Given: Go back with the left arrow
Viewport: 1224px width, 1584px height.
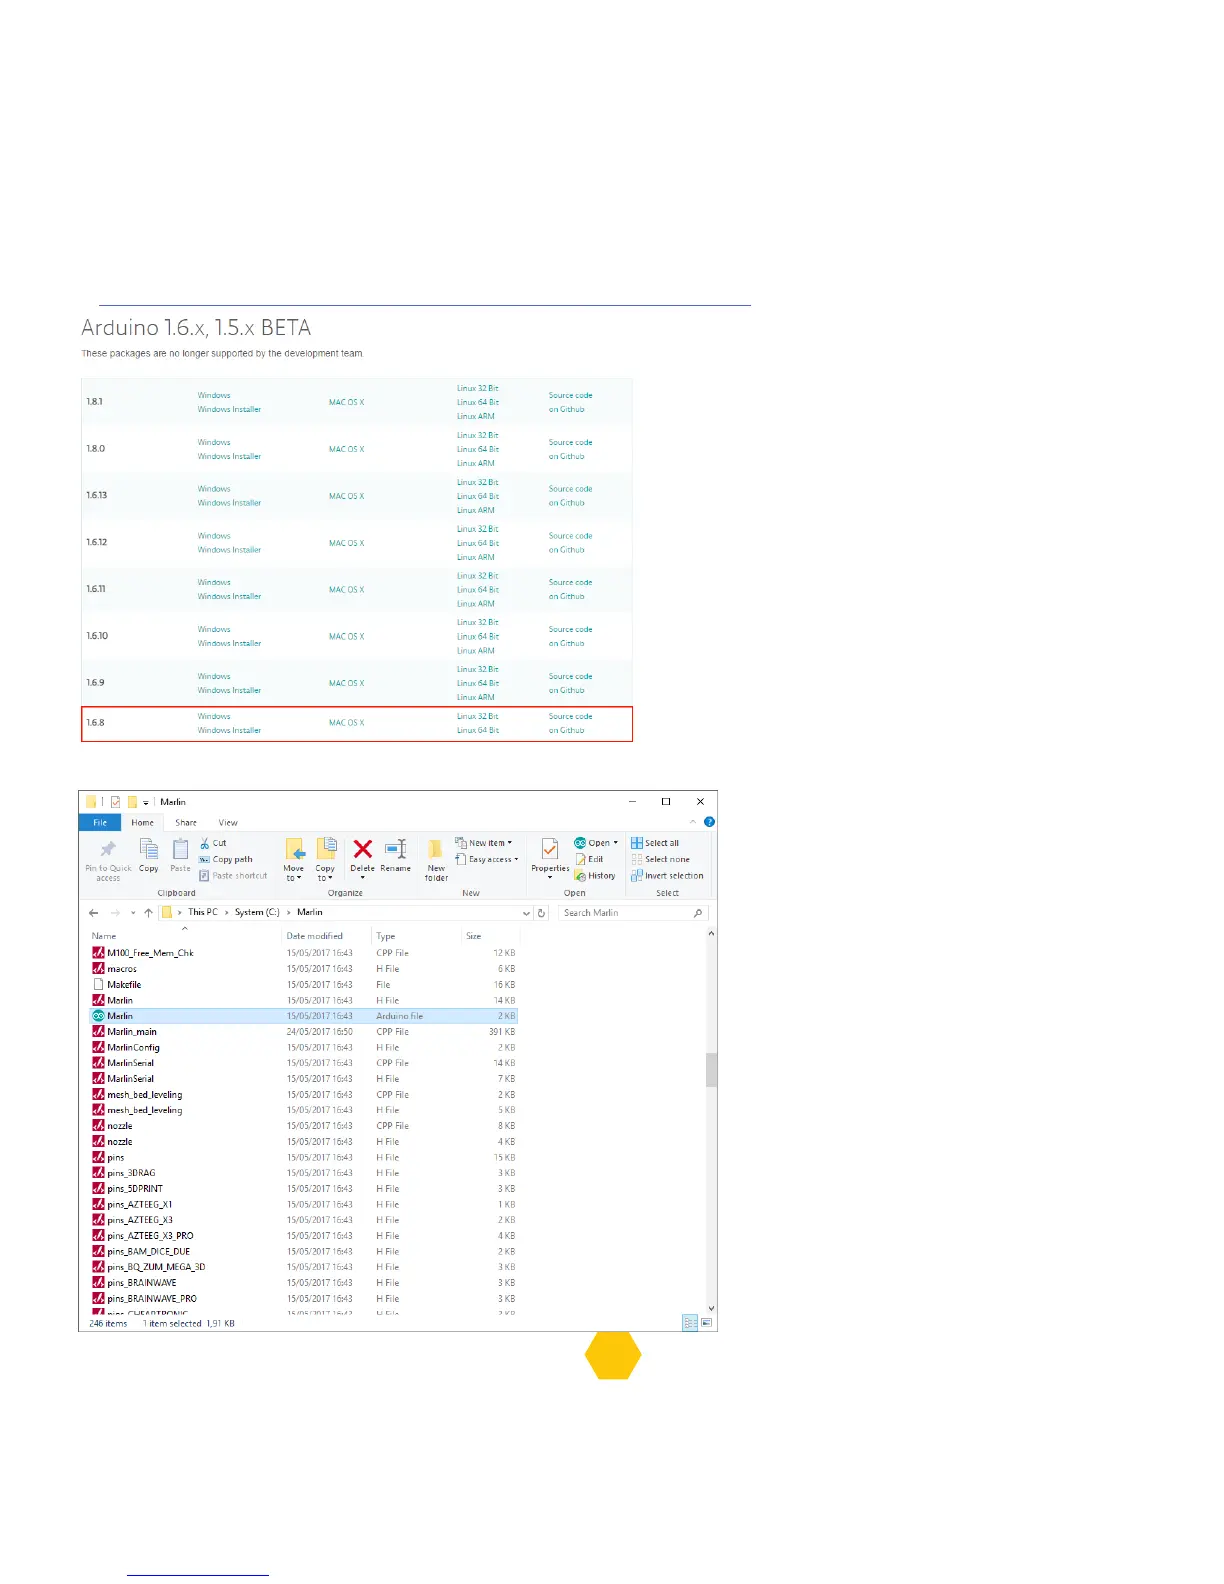Looking at the screenshot, I should pyautogui.click(x=93, y=912).
